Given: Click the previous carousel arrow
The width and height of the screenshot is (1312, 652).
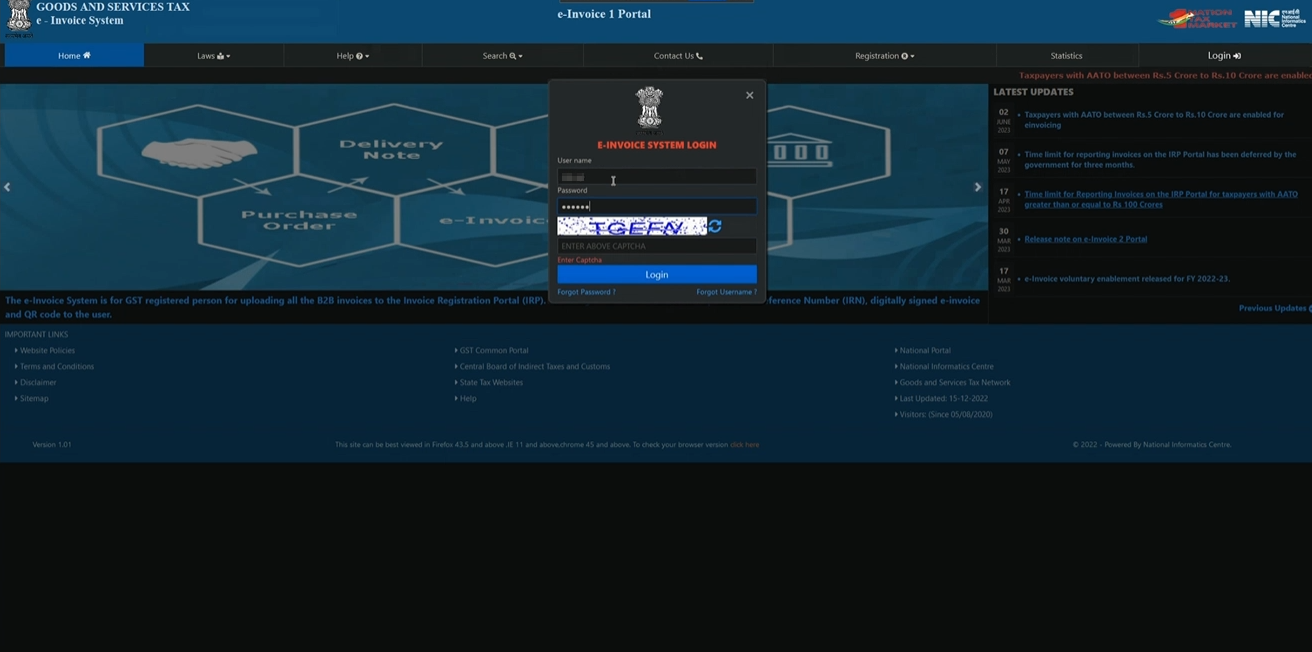Looking at the screenshot, I should pyautogui.click(x=6, y=186).
